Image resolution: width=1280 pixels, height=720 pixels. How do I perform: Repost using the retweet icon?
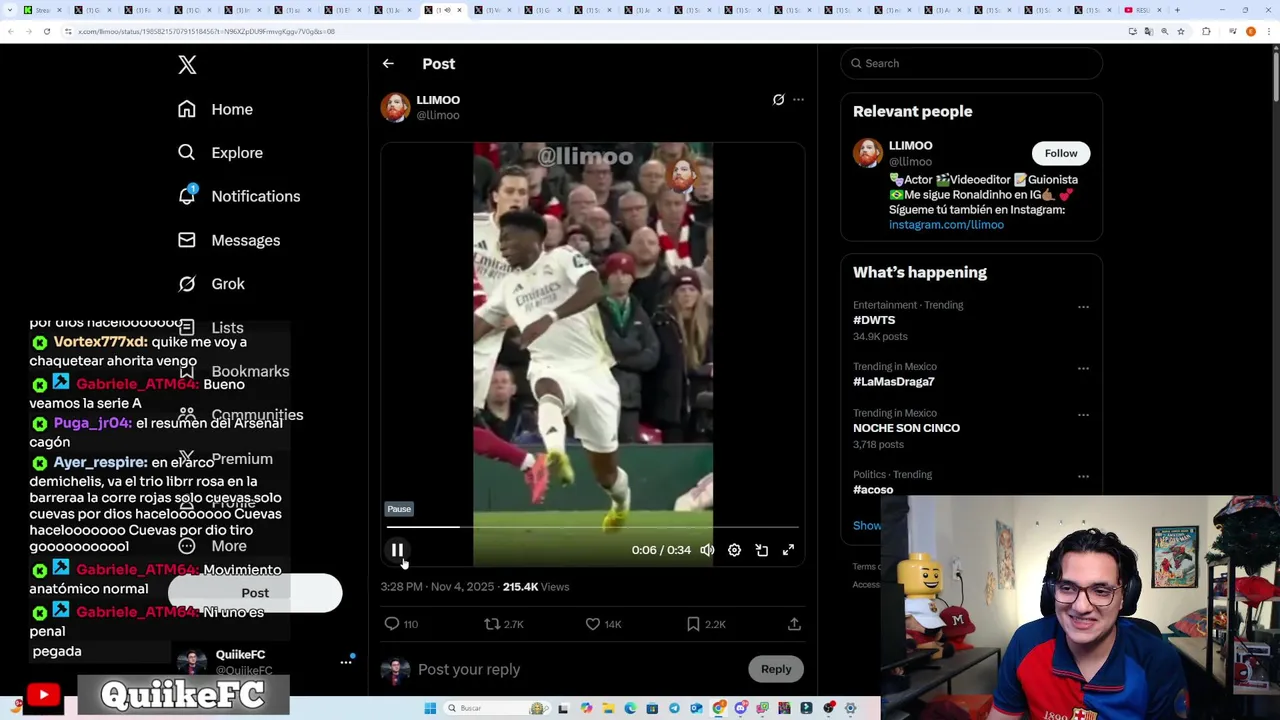pos(492,624)
